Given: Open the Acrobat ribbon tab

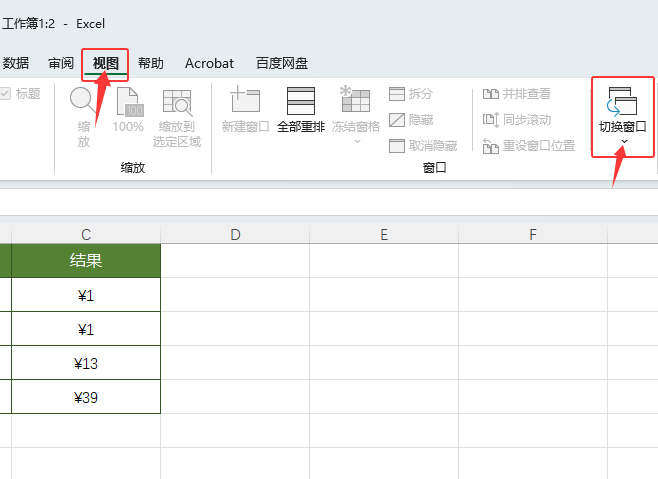Looking at the screenshot, I should (x=209, y=63).
